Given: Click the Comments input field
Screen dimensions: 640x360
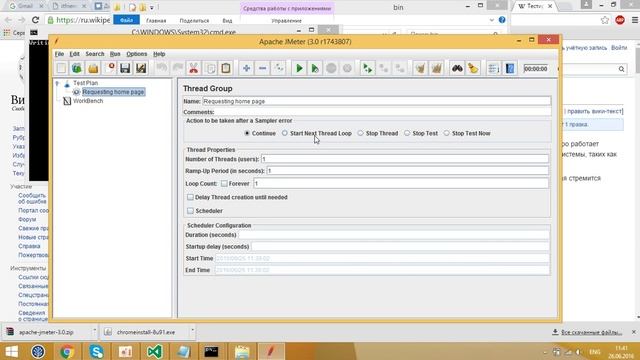Looking at the screenshot, I should pos(383,111).
